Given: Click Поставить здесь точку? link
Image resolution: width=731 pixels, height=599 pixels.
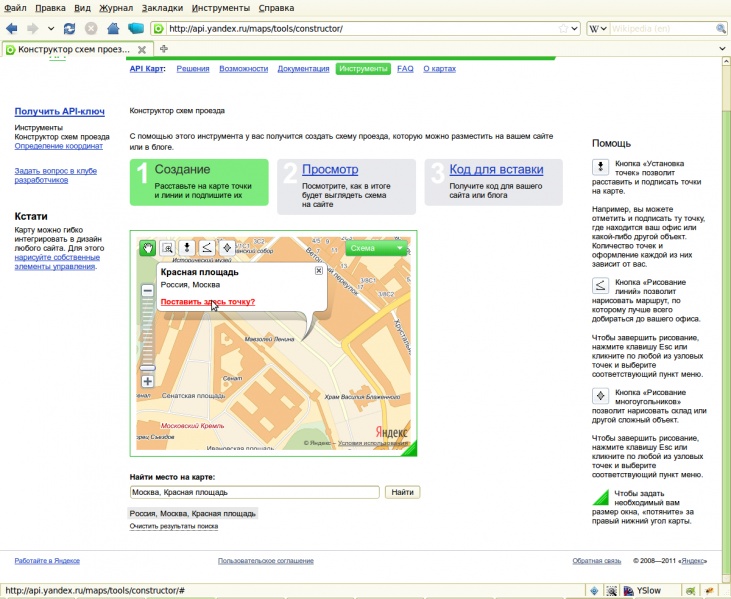Looking at the screenshot, I should pos(207,302).
